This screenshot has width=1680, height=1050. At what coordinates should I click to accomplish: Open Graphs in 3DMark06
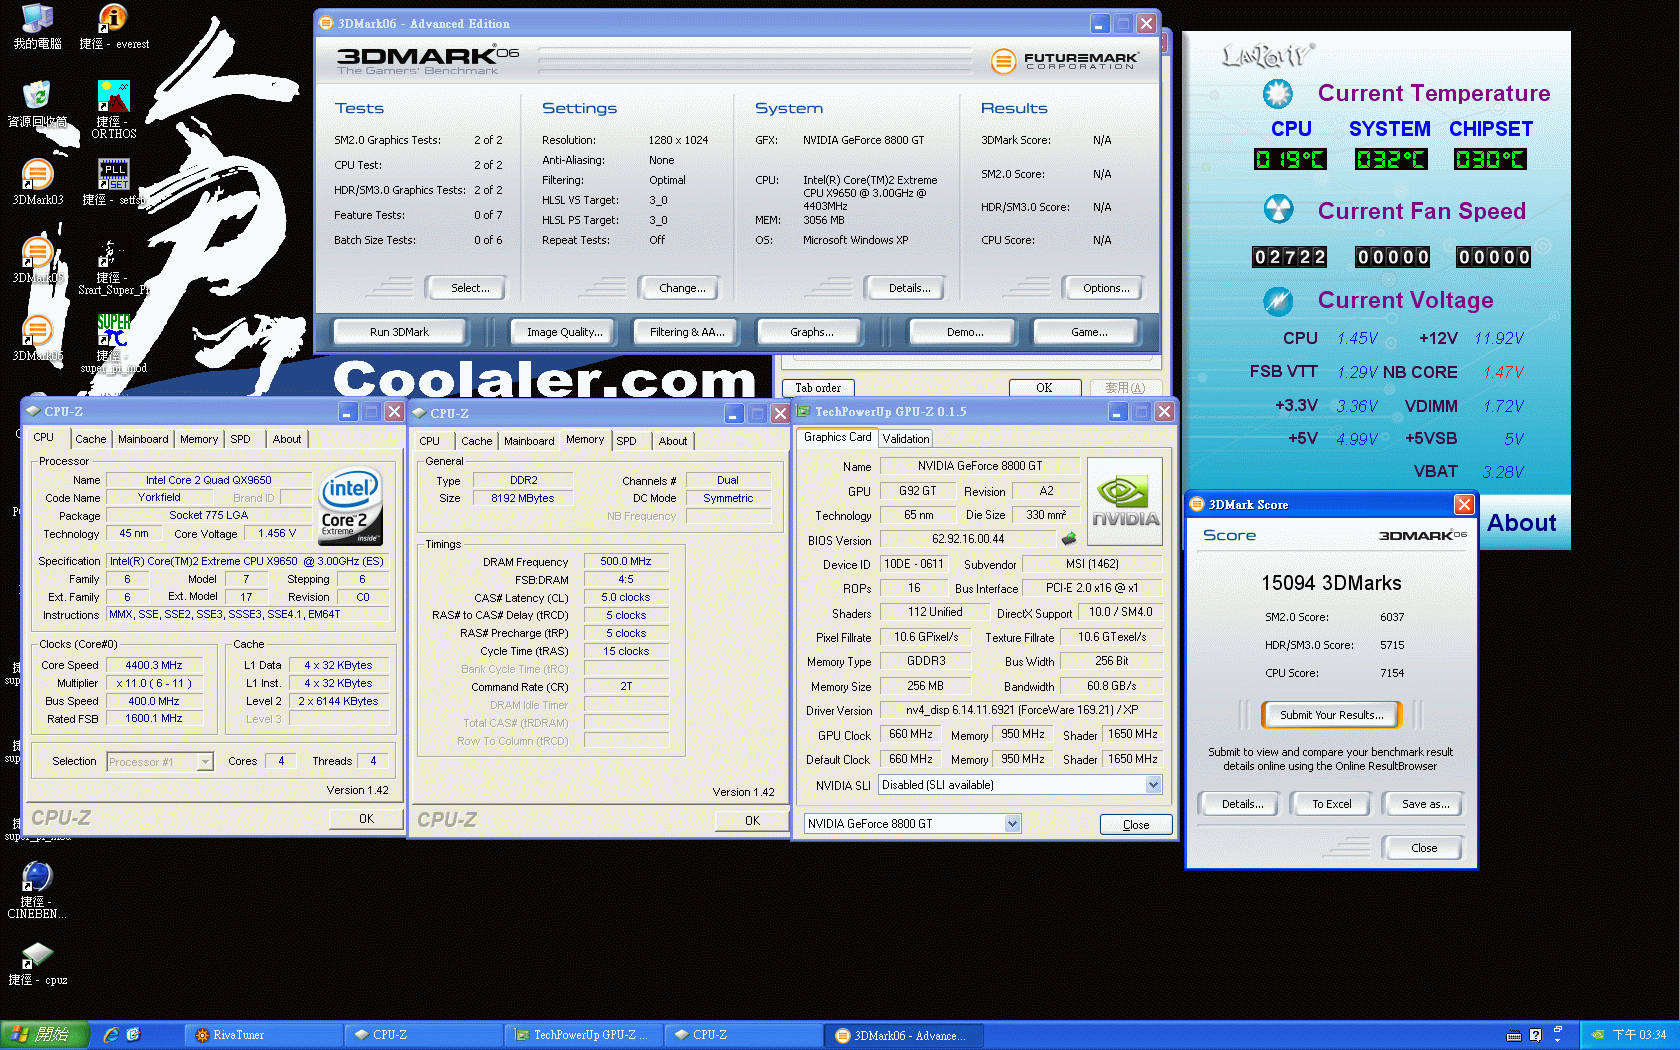pos(811,332)
